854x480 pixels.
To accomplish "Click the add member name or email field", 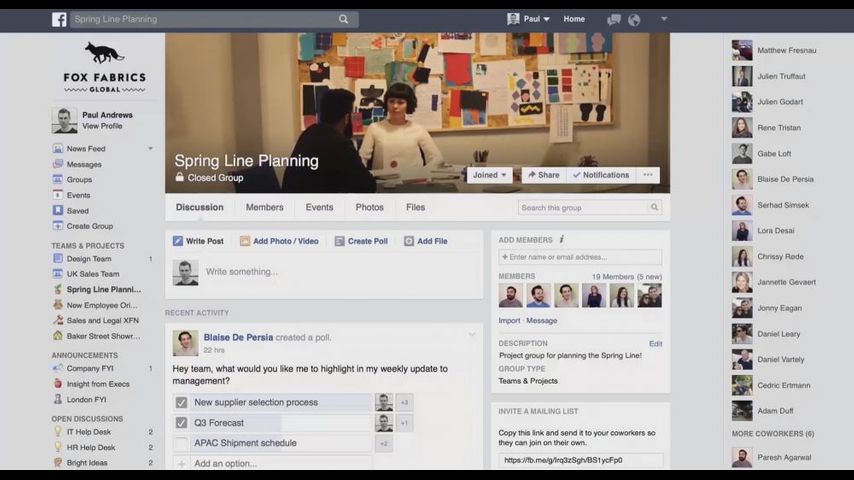I will click(580, 257).
